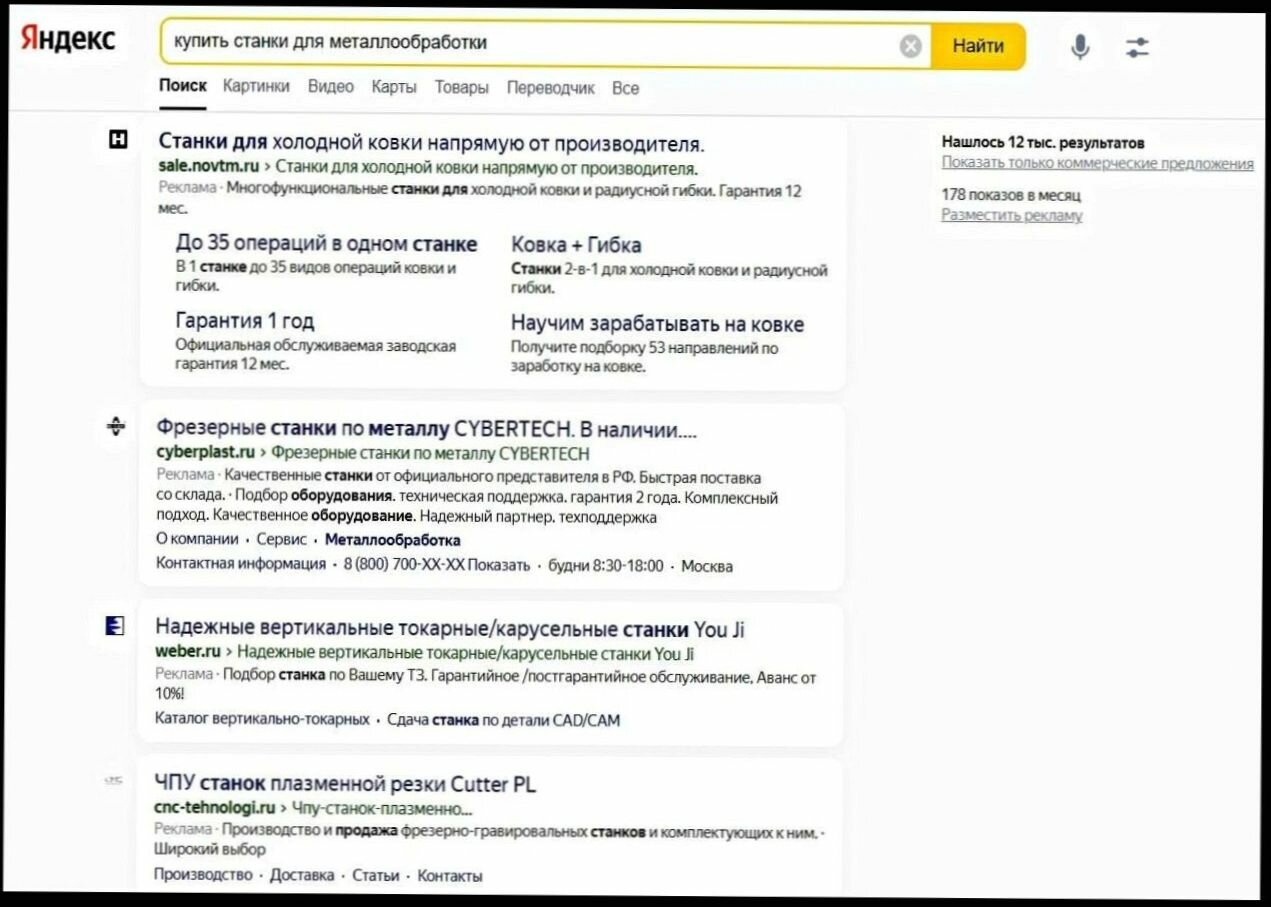This screenshot has height=907, width=1271.
Task: Open the Переводчик tab
Action: point(549,87)
